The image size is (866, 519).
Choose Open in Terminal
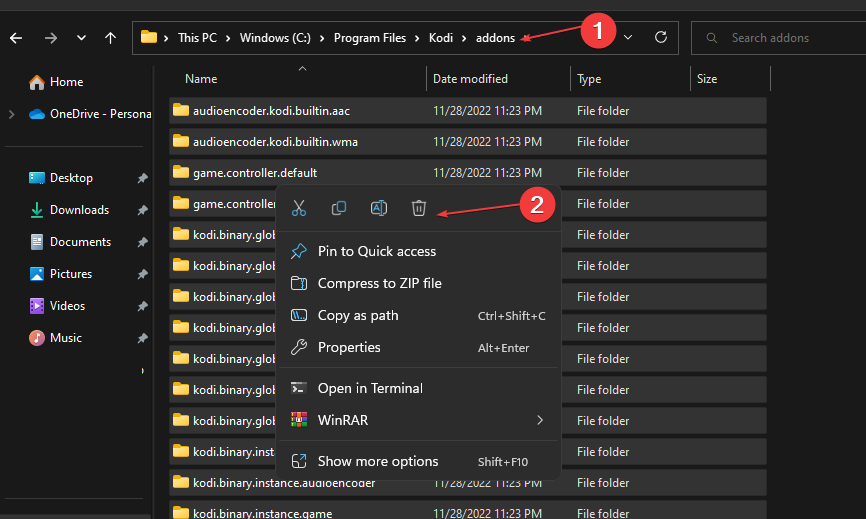click(419, 388)
